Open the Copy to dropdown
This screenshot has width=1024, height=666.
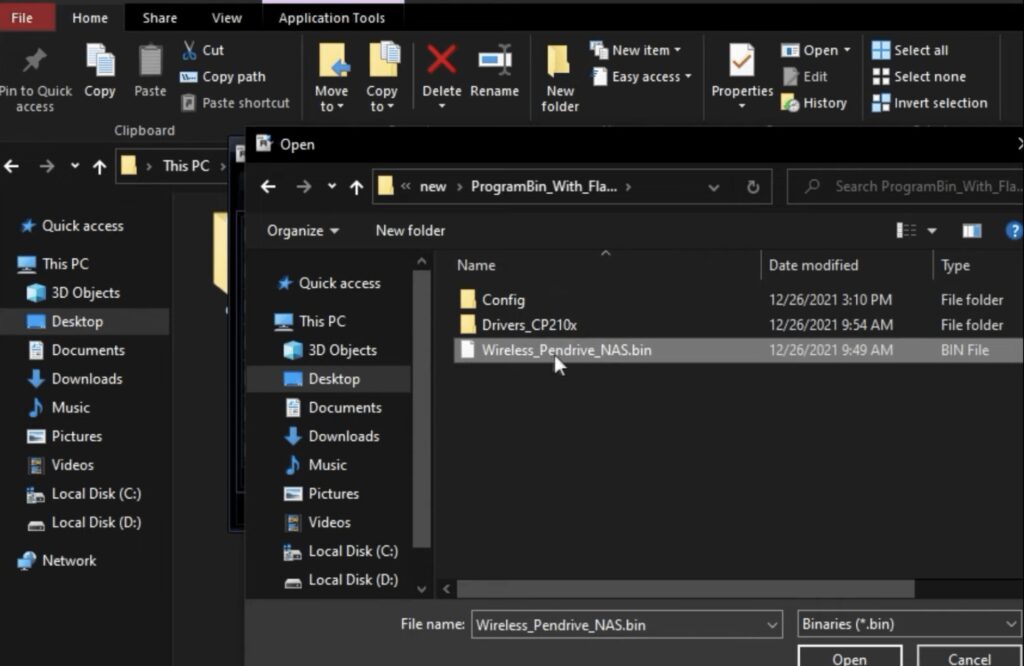click(x=382, y=78)
